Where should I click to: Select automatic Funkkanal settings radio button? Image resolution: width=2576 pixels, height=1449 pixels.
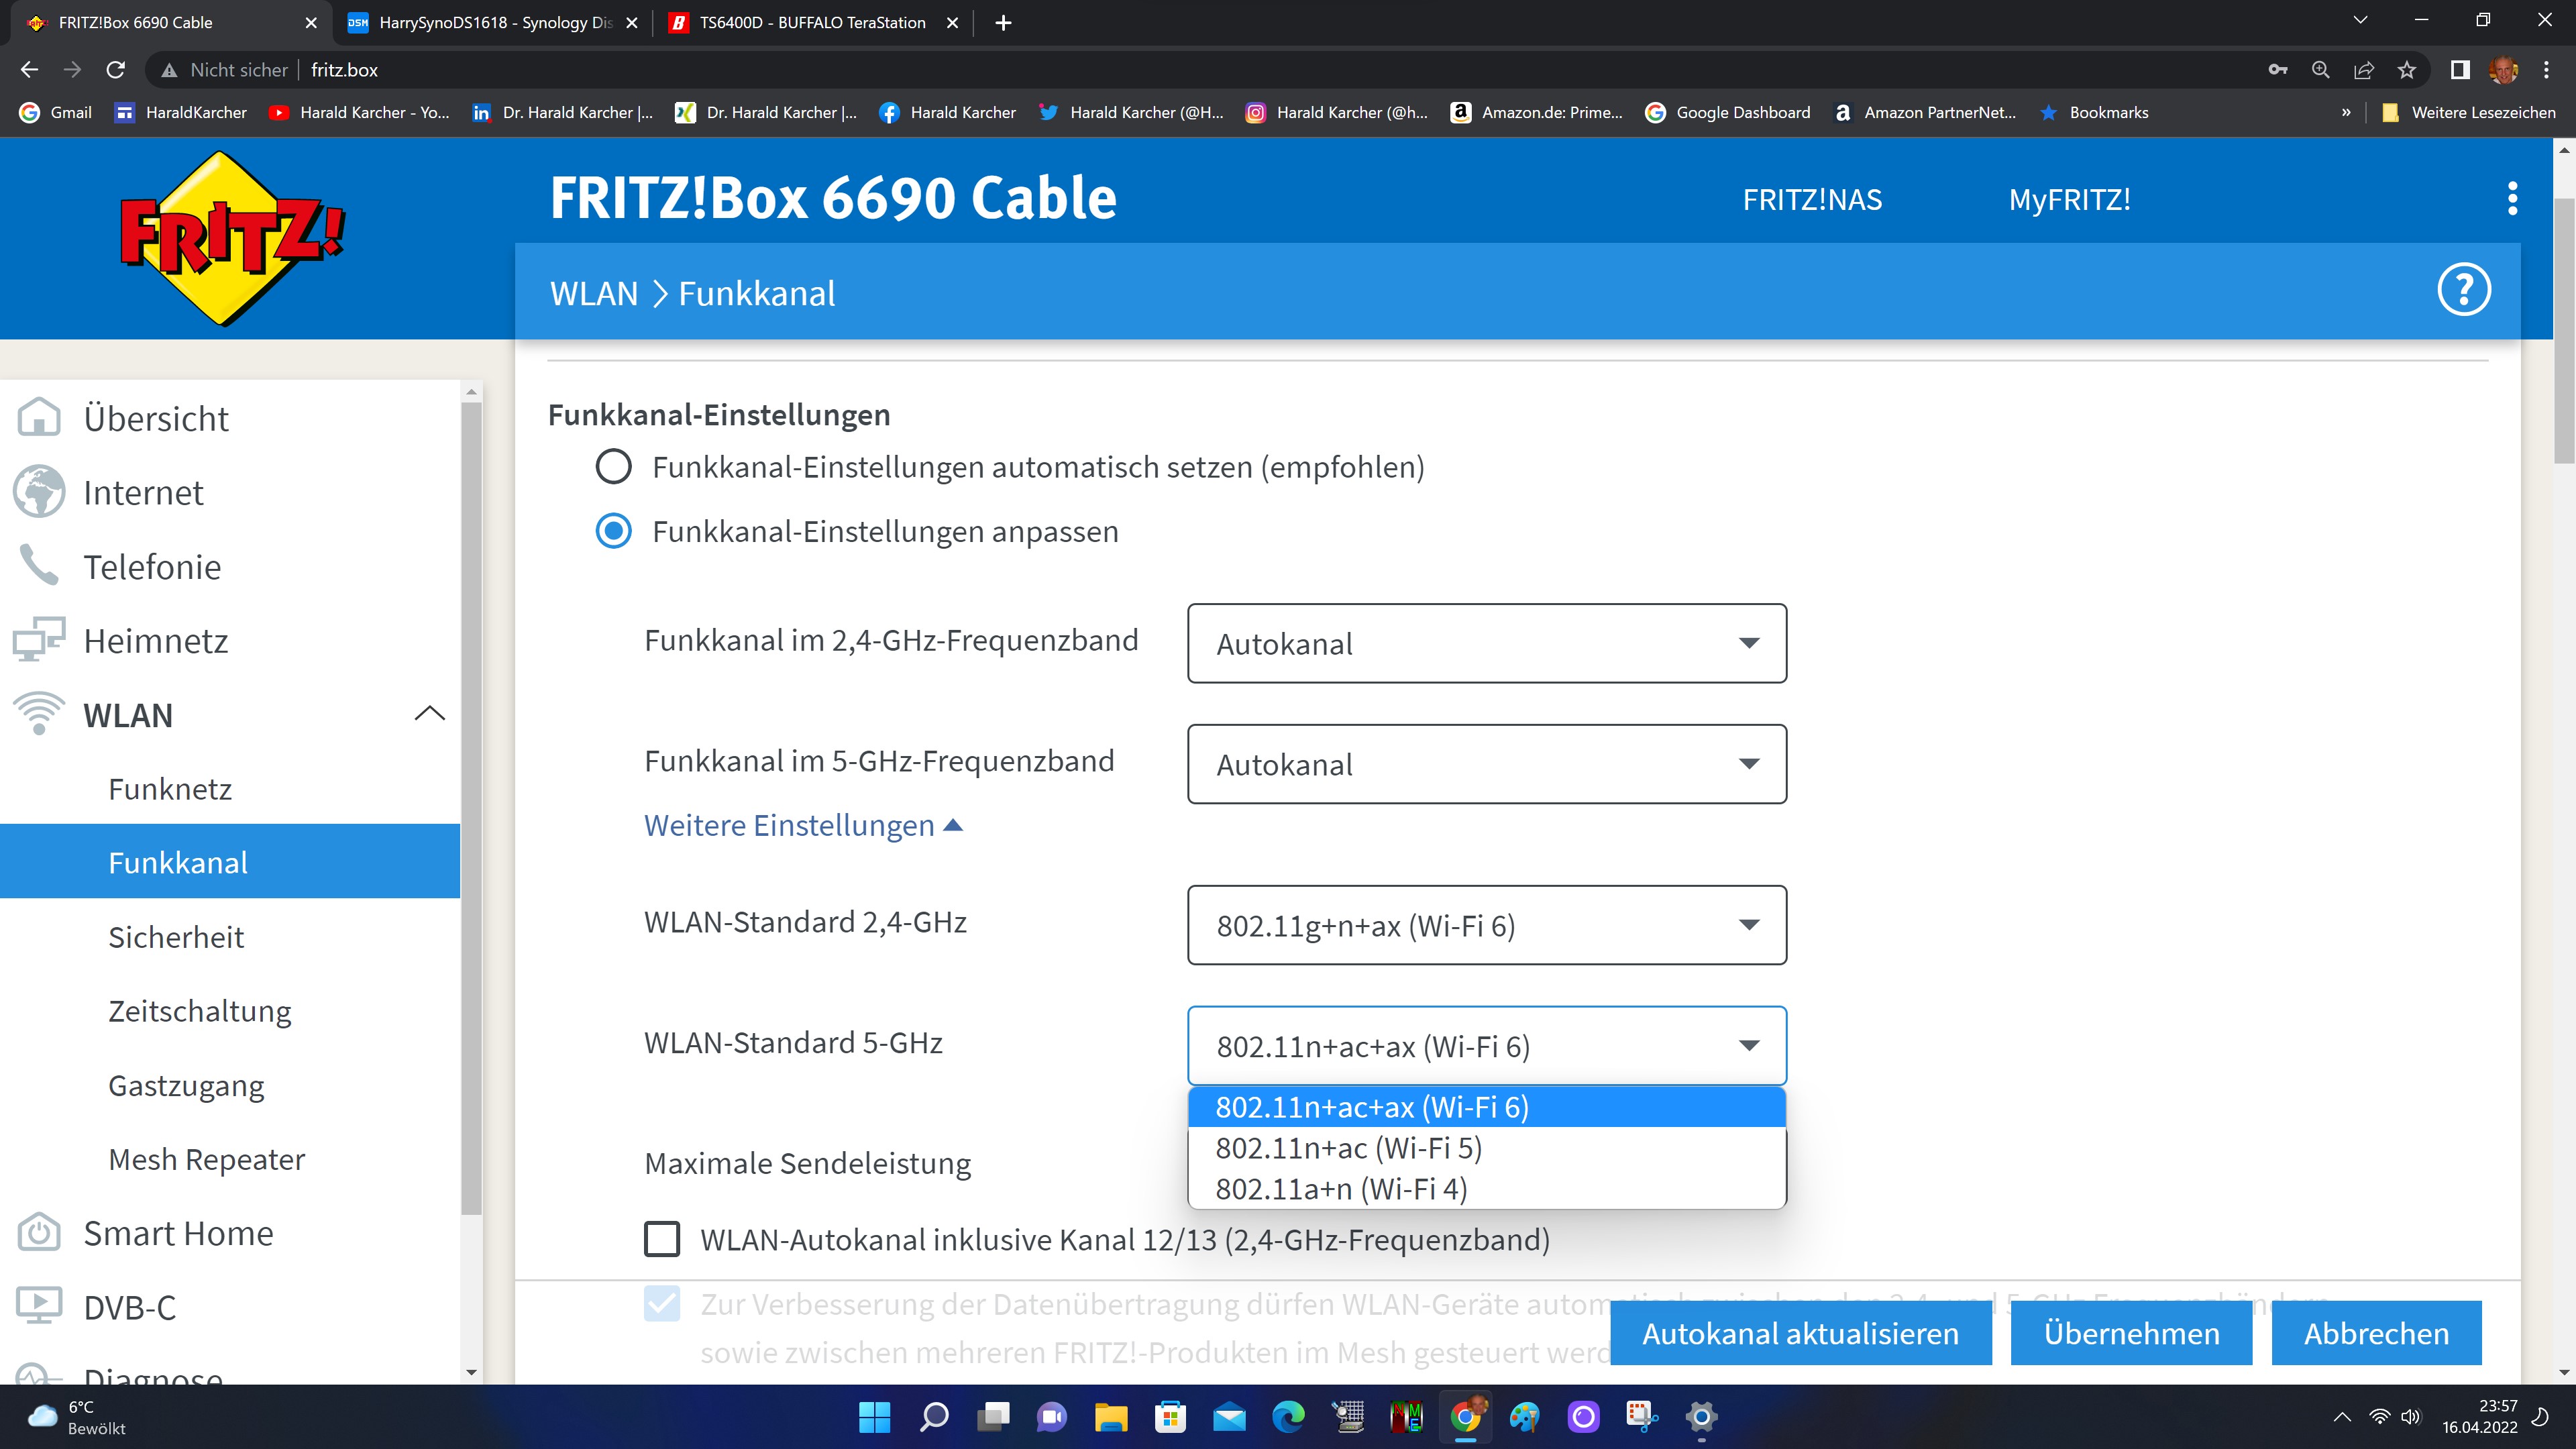click(x=613, y=467)
